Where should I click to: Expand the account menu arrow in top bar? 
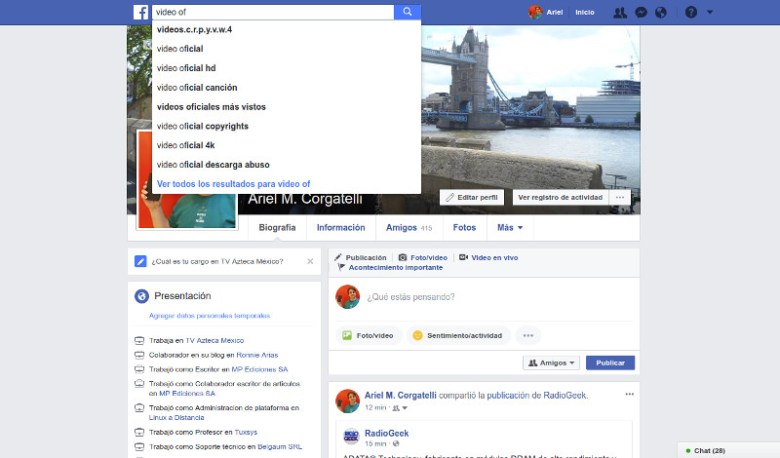click(710, 12)
